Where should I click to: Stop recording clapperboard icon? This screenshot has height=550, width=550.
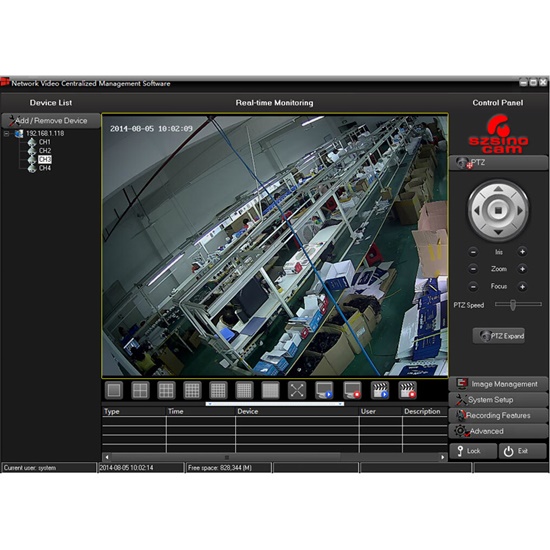pyautogui.click(x=408, y=390)
